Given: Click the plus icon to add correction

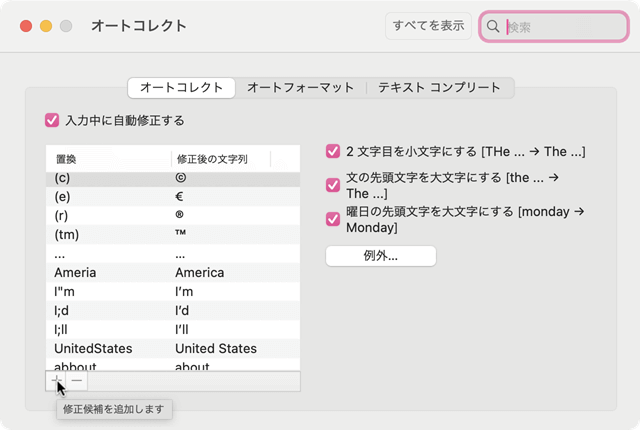Looking at the screenshot, I should (x=54, y=380).
